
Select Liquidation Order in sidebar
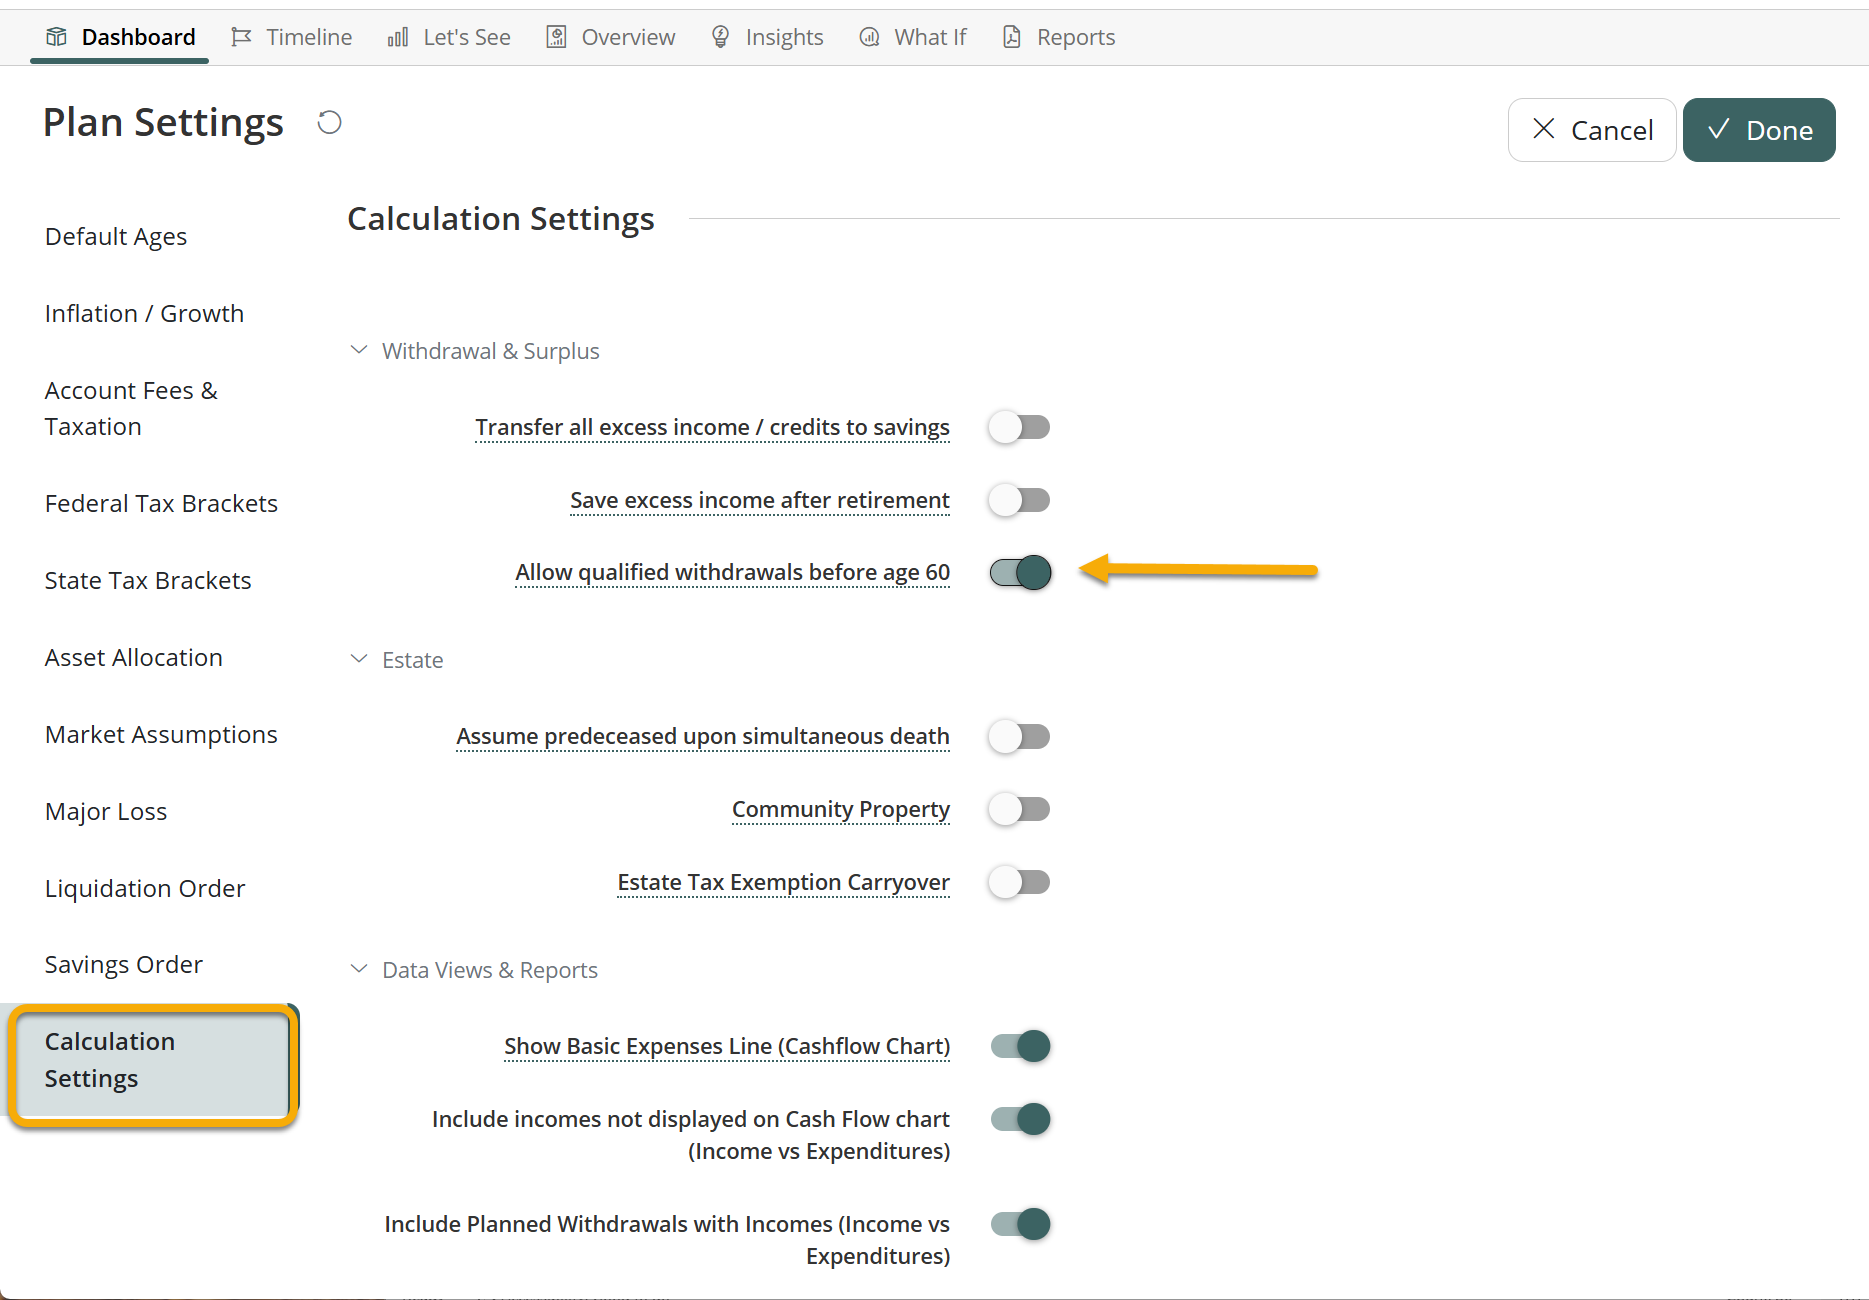pos(145,888)
